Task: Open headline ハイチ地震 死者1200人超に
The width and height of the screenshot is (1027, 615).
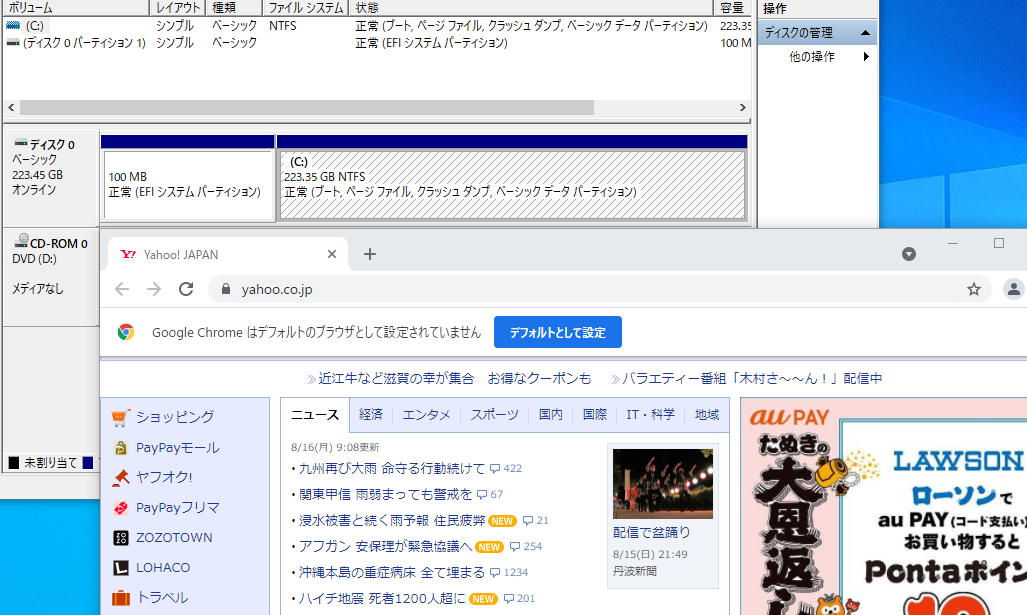Action: point(382,599)
